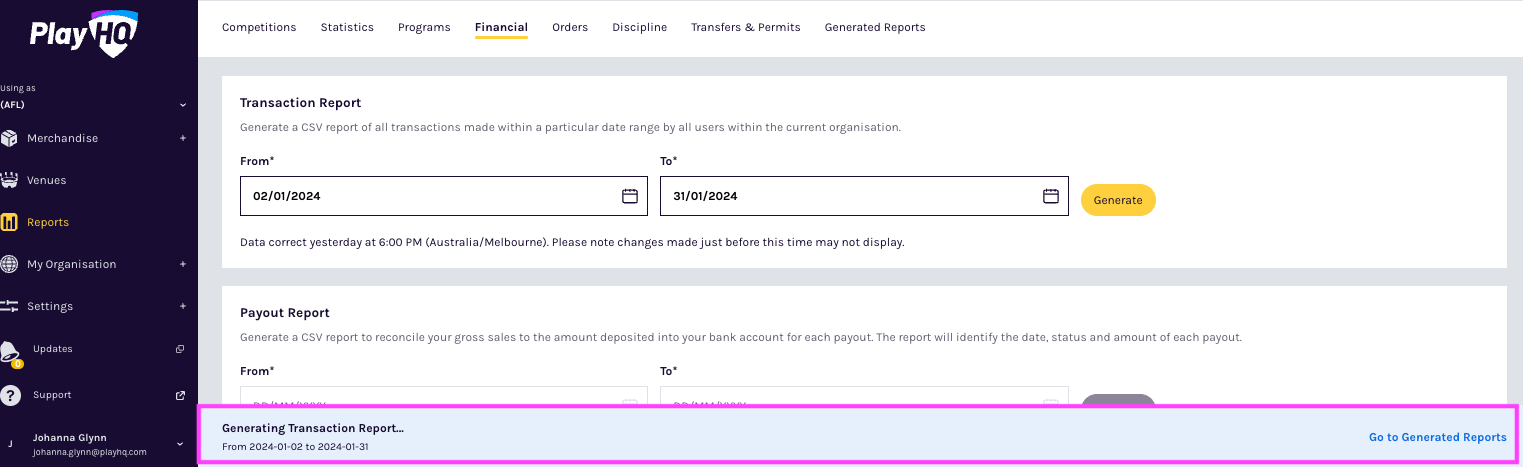Open the Merchandise box icon
This screenshot has height=467, width=1523.
coord(10,138)
